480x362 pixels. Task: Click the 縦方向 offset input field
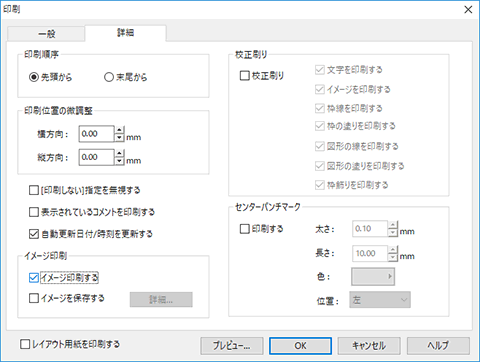click(96, 157)
